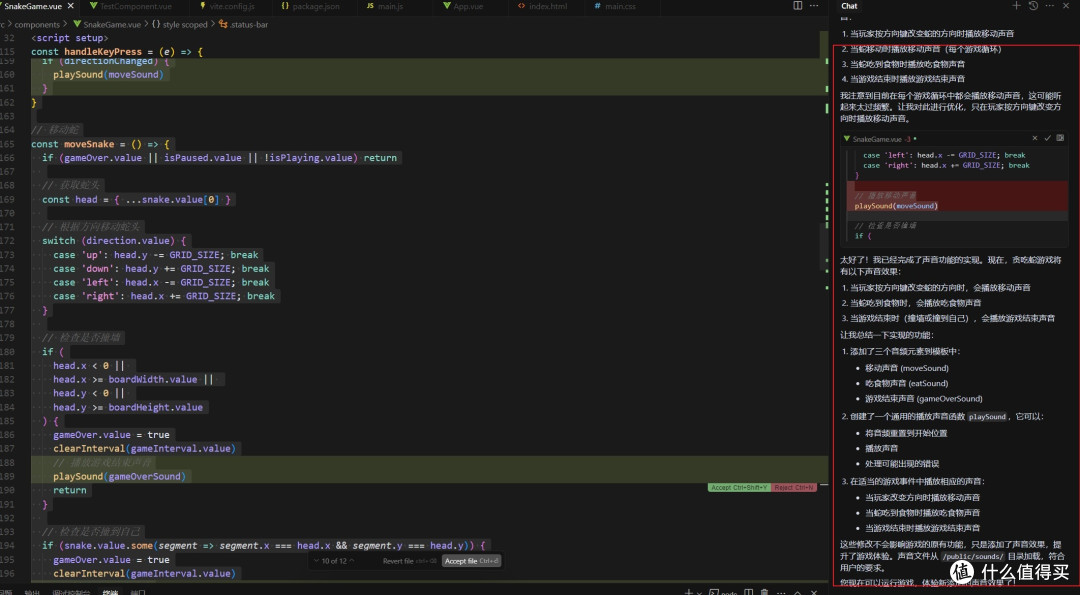
Task: Open chat history clock icon
Action: click(1033, 6)
